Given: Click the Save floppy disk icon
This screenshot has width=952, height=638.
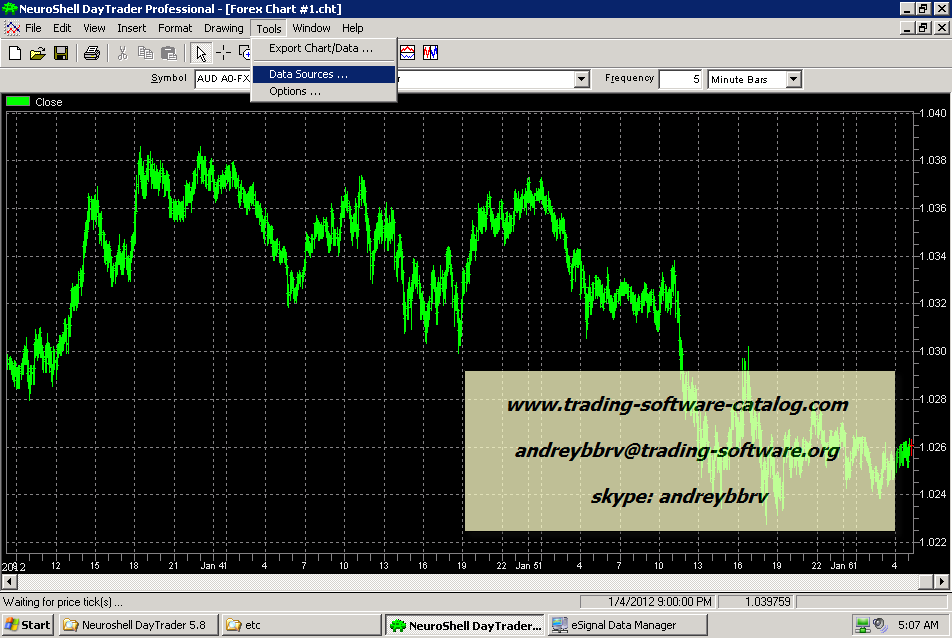Looking at the screenshot, I should (x=61, y=53).
